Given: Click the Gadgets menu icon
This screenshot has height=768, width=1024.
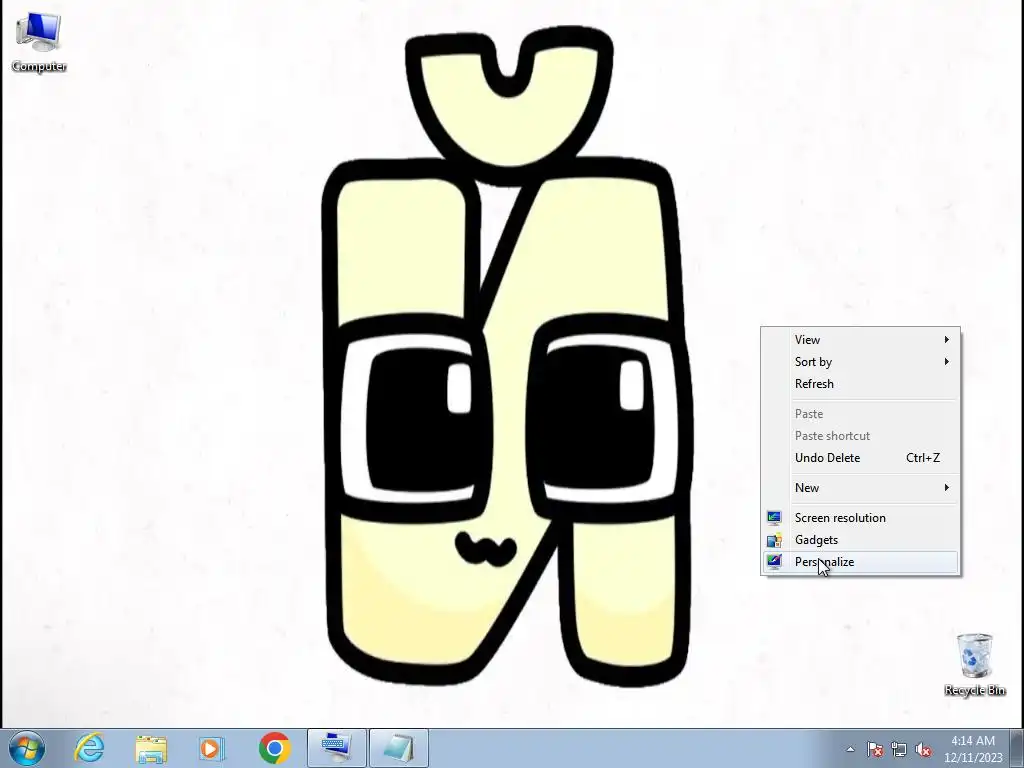Looking at the screenshot, I should [774, 540].
